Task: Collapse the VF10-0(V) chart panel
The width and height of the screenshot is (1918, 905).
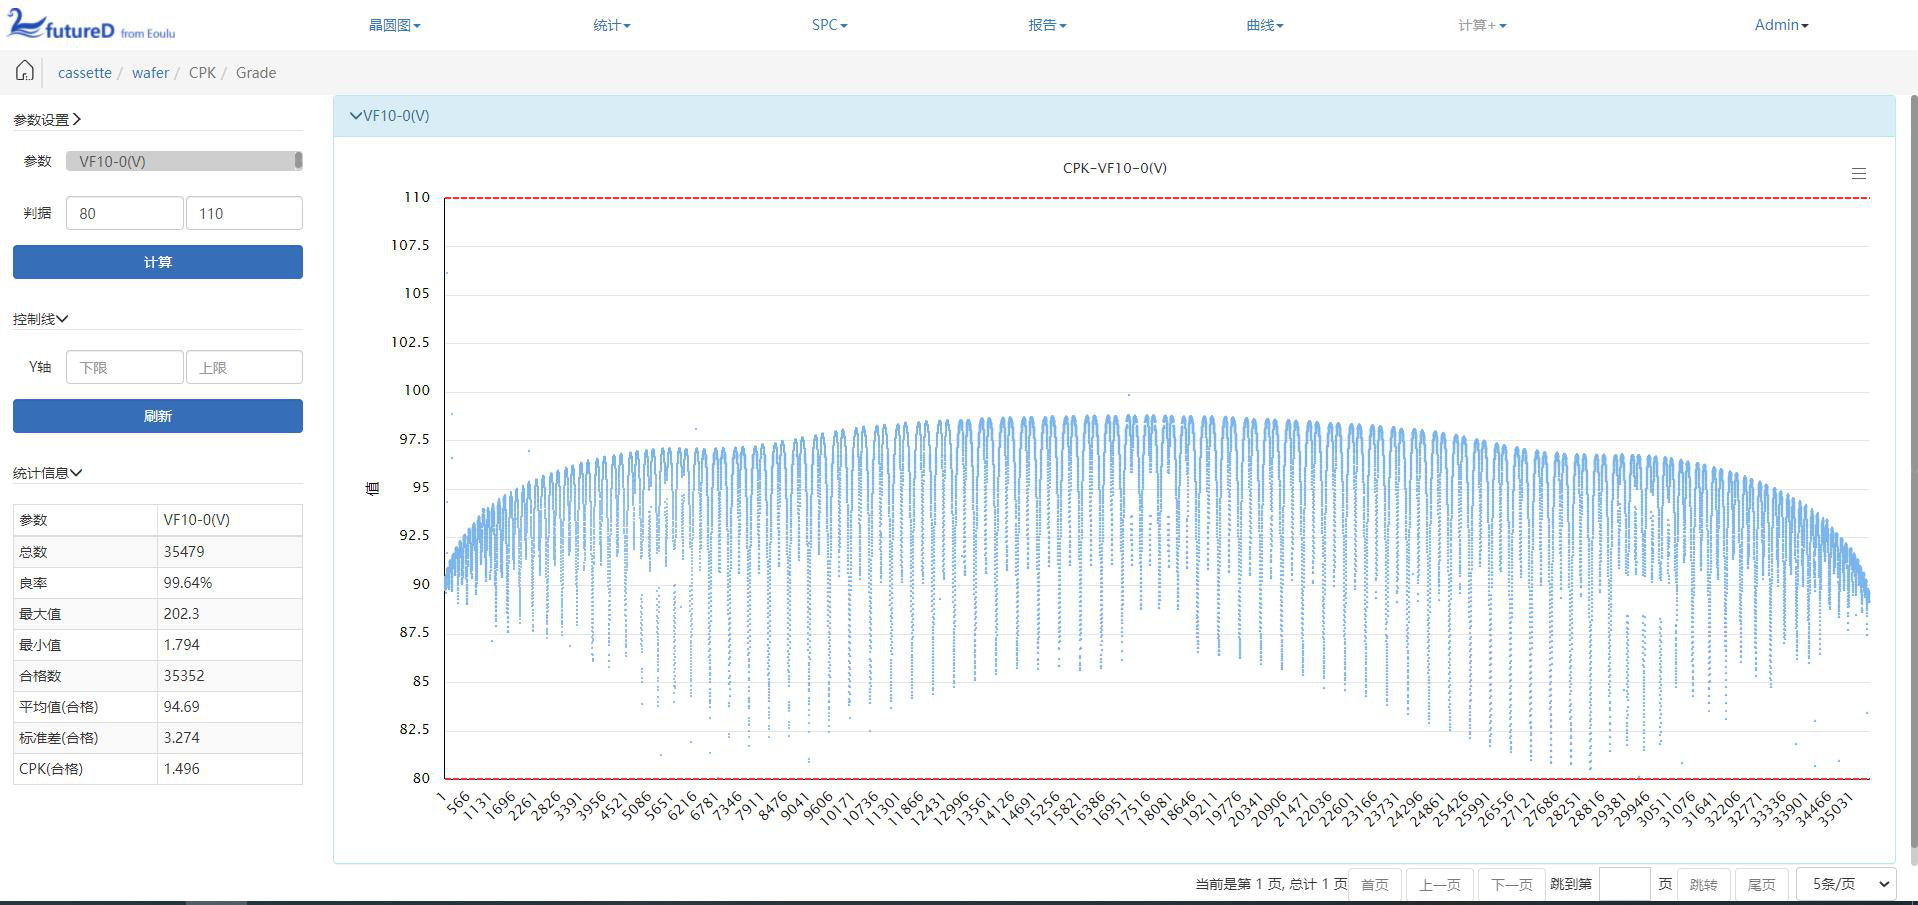Action: point(390,116)
